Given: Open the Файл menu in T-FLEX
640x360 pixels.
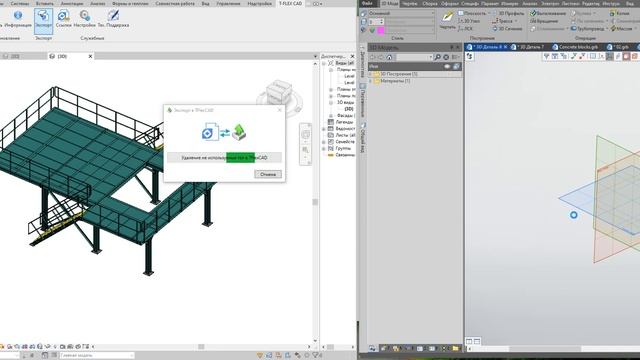Looking at the screenshot, I should pyautogui.click(x=367, y=3).
